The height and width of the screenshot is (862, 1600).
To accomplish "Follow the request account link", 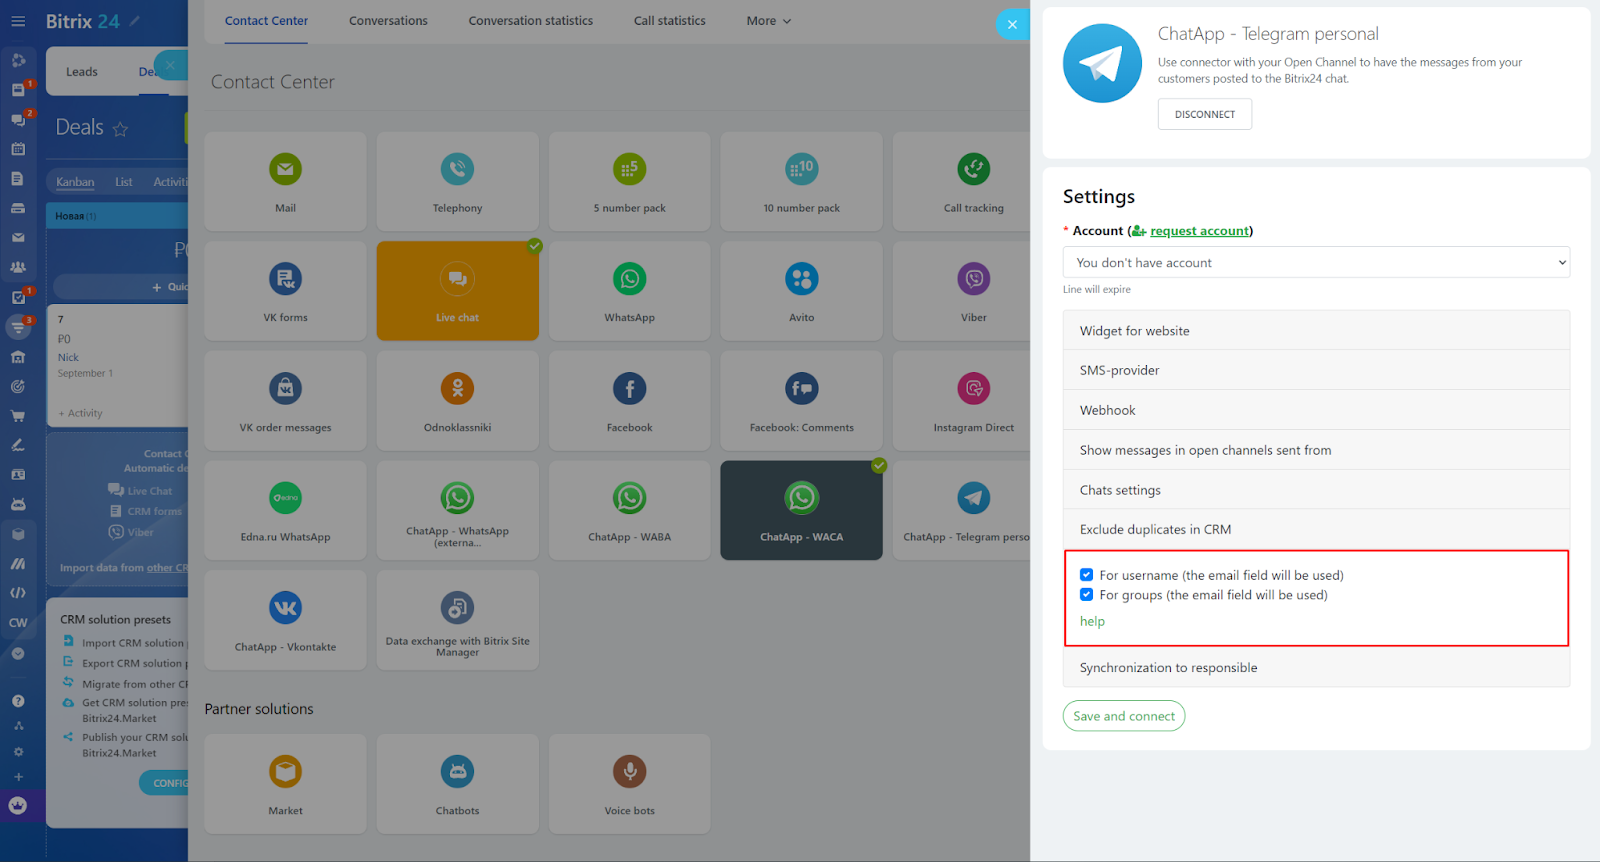I will (1199, 231).
